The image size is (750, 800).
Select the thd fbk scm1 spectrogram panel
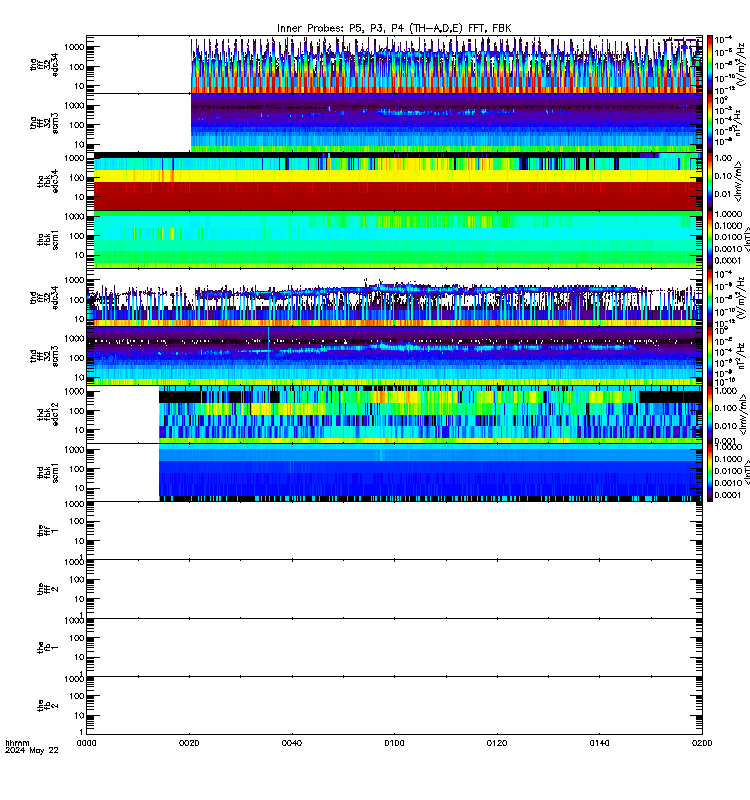click(x=394, y=472)
